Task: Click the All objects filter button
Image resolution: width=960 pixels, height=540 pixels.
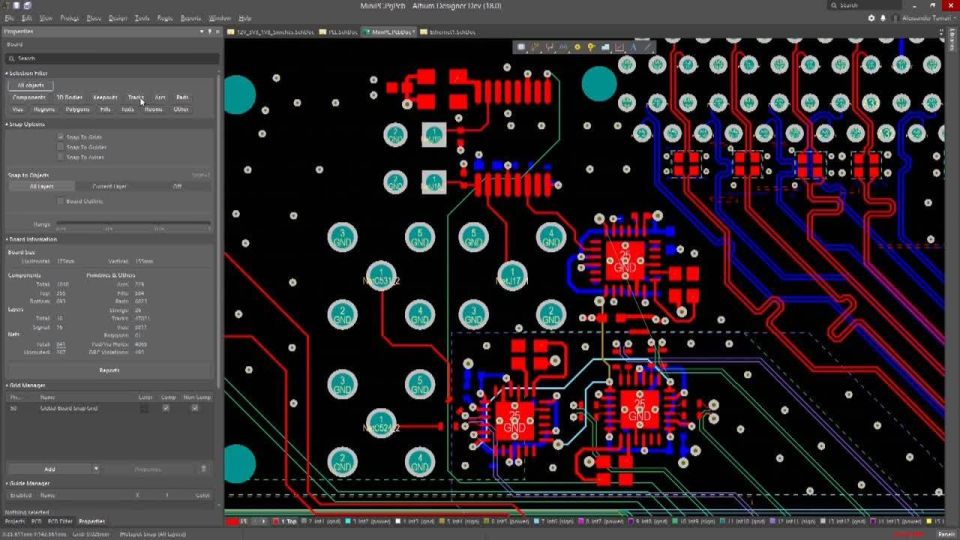Action: pyautogui.click(x=31, y=86)
